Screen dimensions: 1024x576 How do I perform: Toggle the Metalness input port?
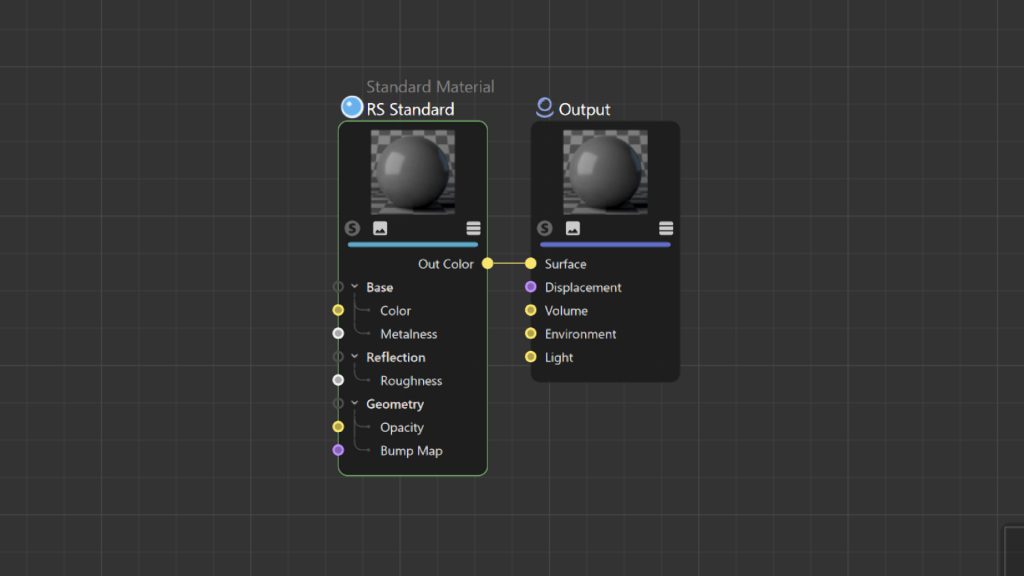pyautogui.click(x=338, y=333)
